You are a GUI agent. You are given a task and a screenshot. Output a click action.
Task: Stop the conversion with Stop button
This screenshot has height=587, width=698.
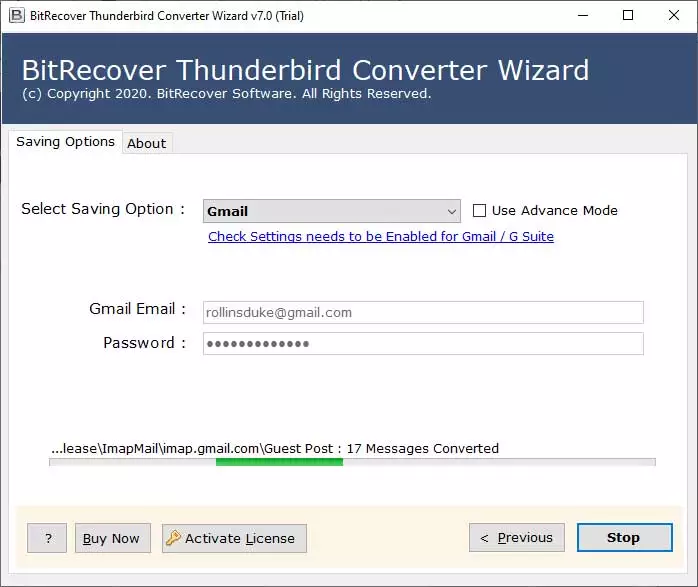(x=625, y=538)
